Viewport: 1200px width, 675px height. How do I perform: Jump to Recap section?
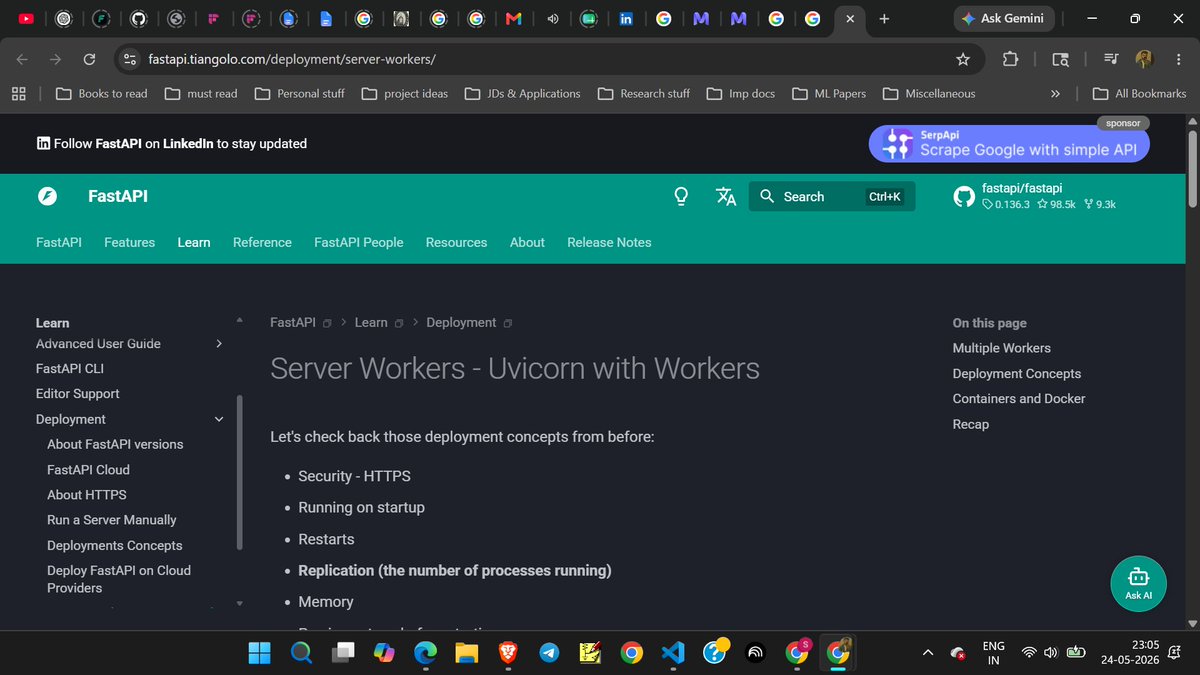pos(971,424)
